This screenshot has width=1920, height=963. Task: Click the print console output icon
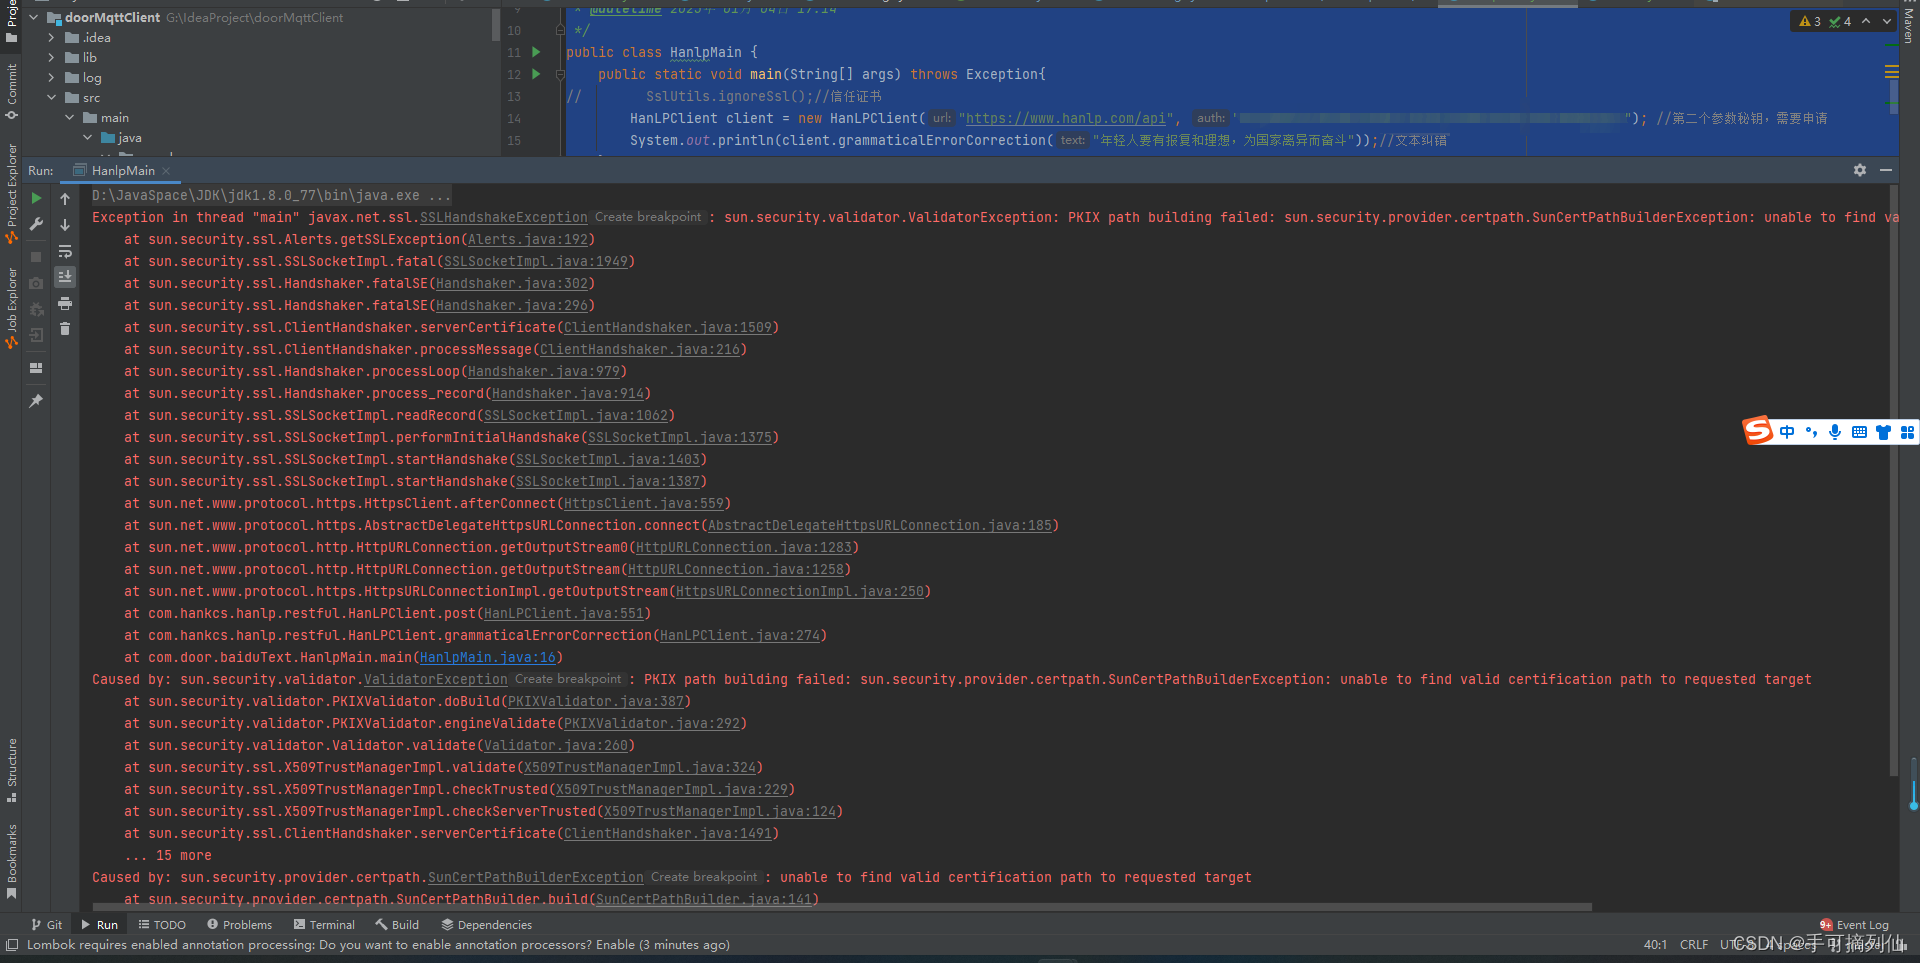65,303
